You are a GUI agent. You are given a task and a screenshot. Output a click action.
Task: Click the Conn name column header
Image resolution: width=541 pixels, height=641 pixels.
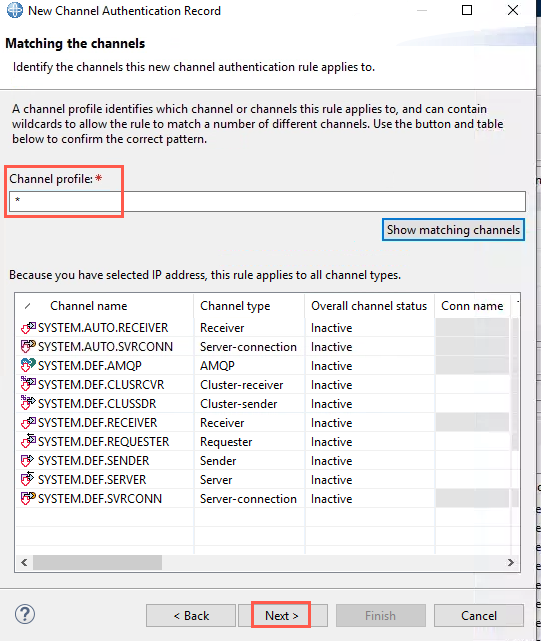click(472, 306)
